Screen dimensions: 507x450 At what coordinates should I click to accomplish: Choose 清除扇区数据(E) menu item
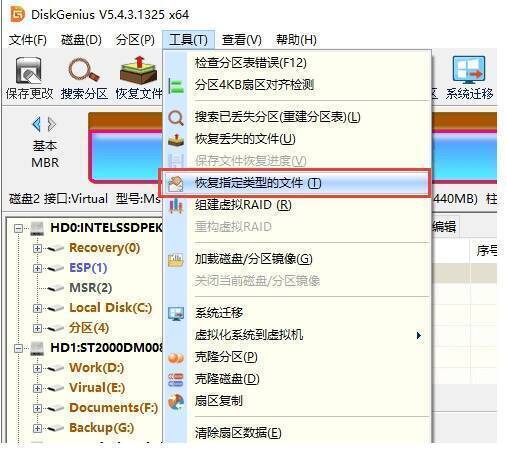297,433
